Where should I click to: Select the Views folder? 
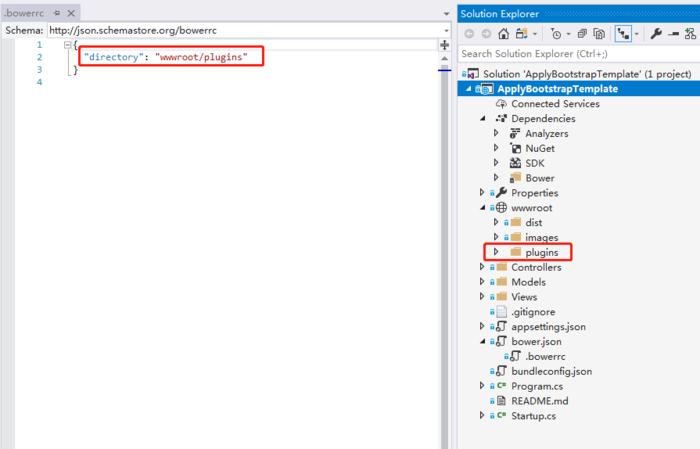(x=524, y=297)
